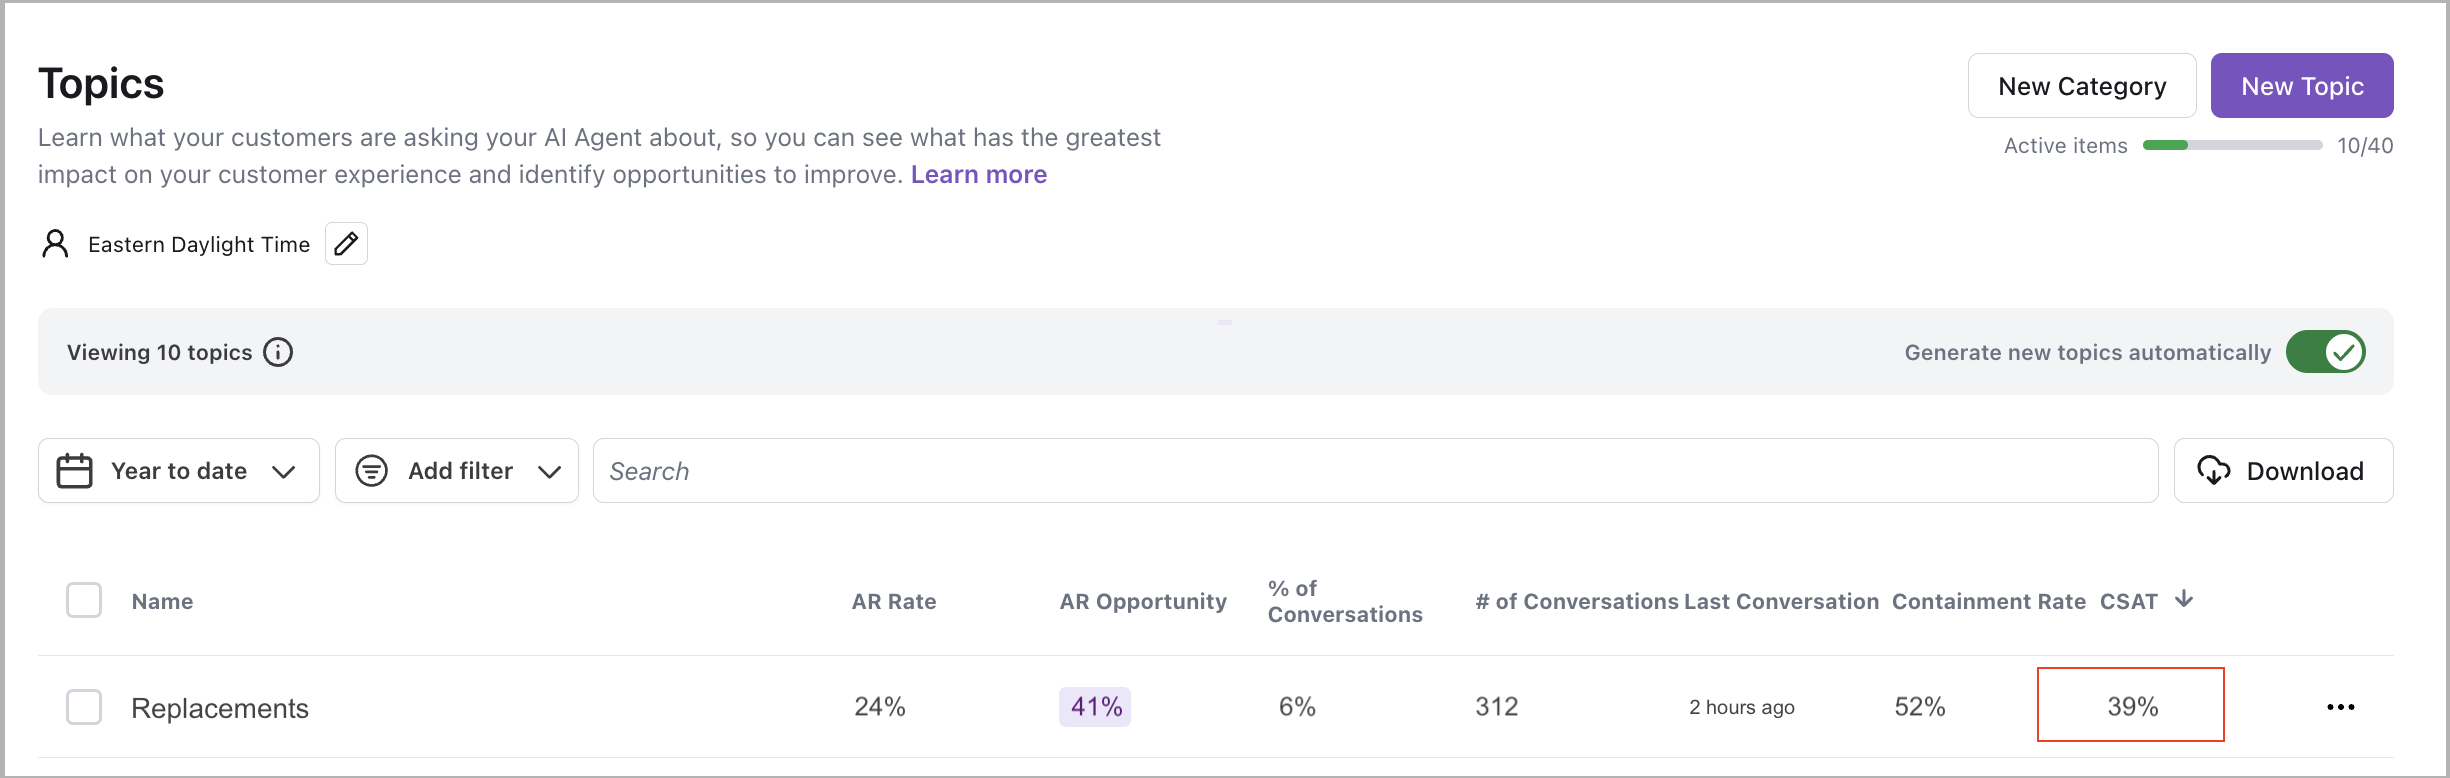Click the user icon near Eastern Daylight Time
The width and height of the screenshot is (2450, 778).
point(55,244)
